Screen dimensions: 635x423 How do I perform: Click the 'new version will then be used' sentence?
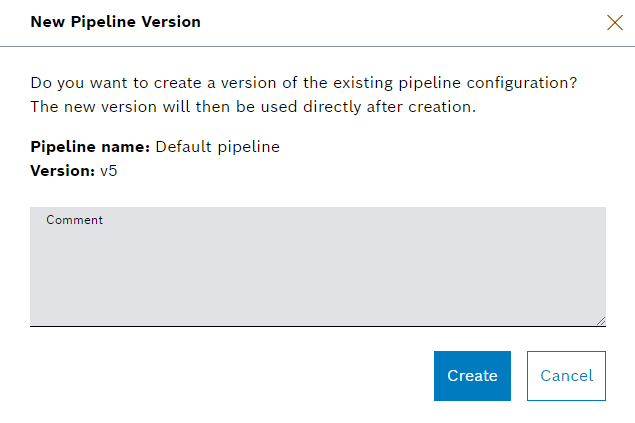pos(252,106)
